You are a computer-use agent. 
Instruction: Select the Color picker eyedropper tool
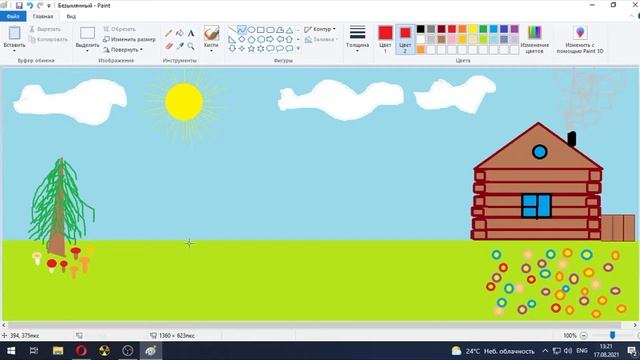click(x=180, y=46)
